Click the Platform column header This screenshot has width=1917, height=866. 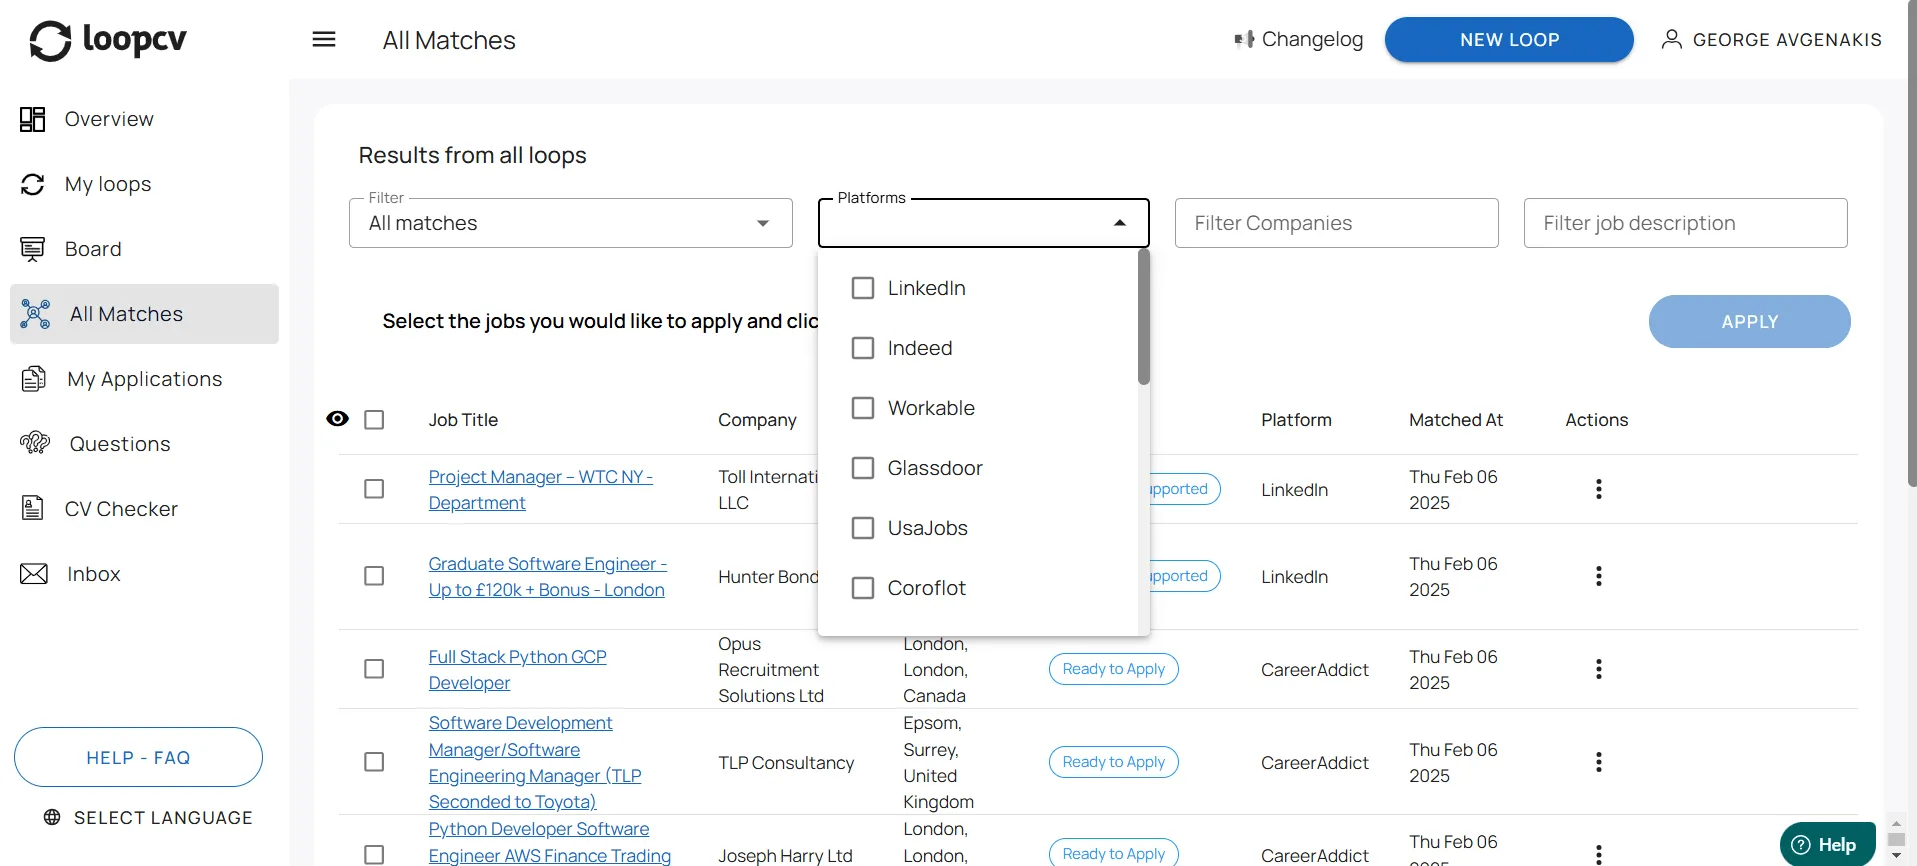click(1296, 420)
